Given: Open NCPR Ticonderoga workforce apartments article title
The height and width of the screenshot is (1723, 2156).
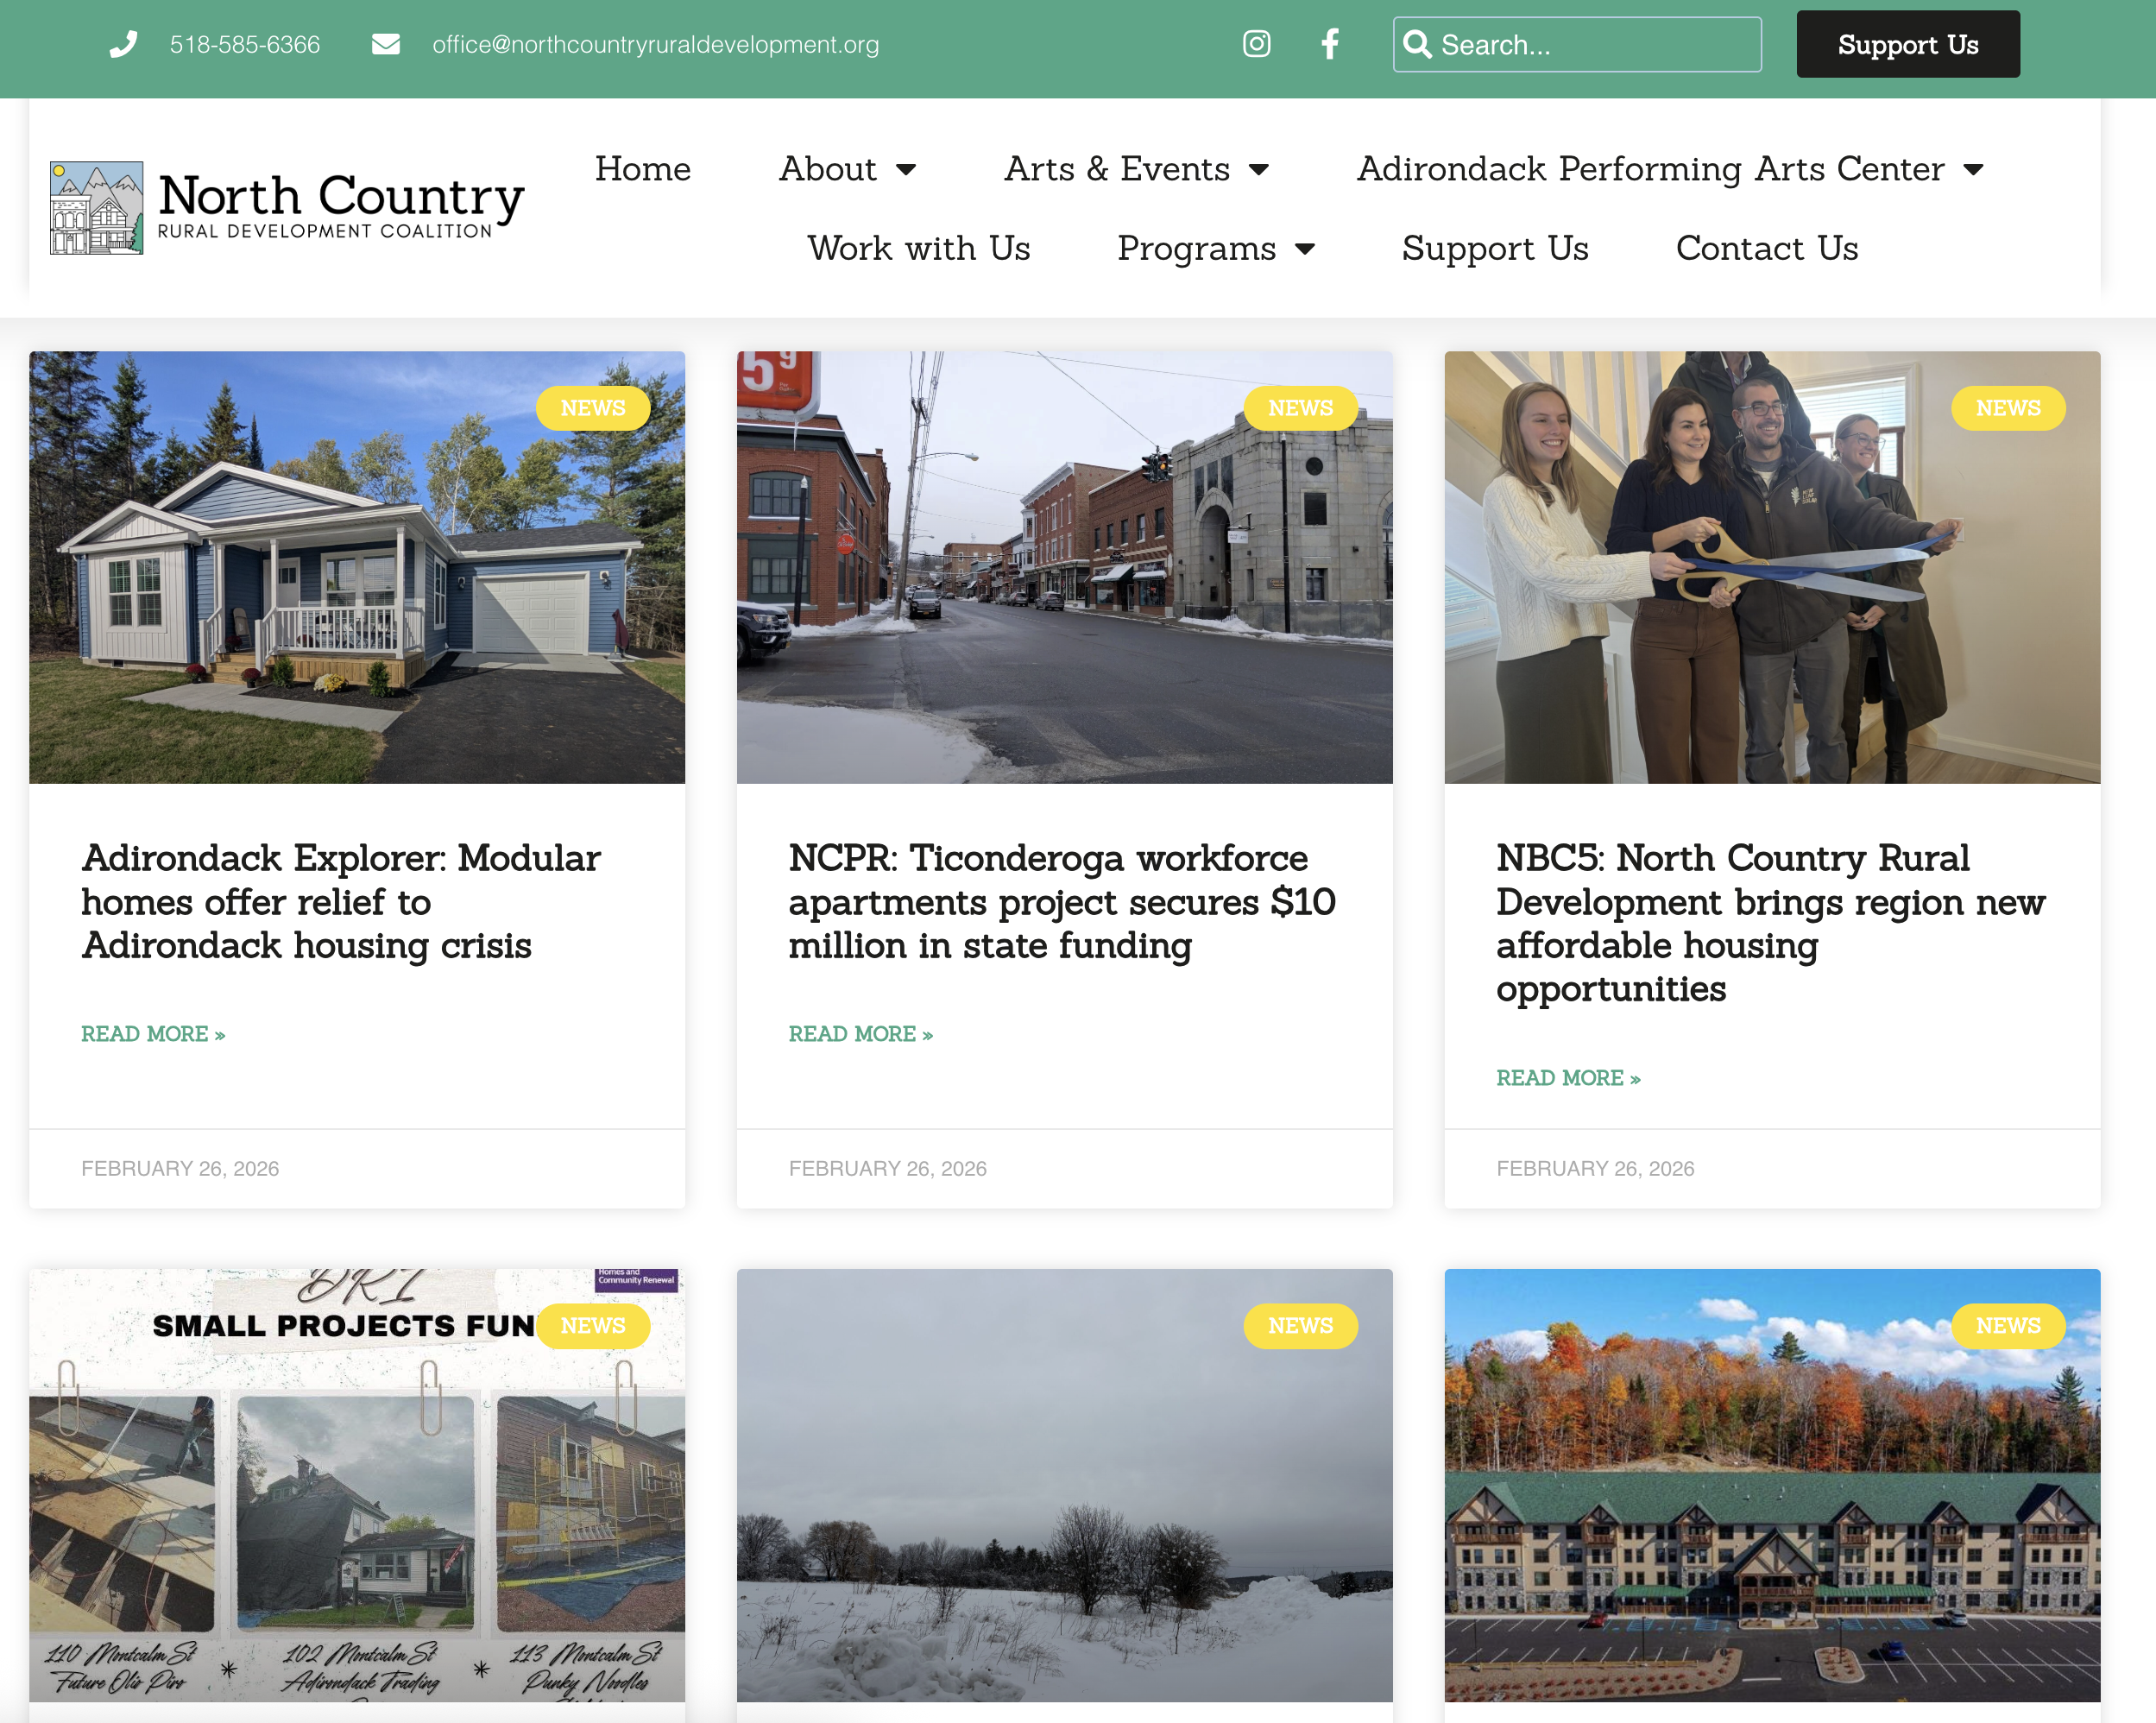Looking at the screenshot, I should (x=1062, y=901).
